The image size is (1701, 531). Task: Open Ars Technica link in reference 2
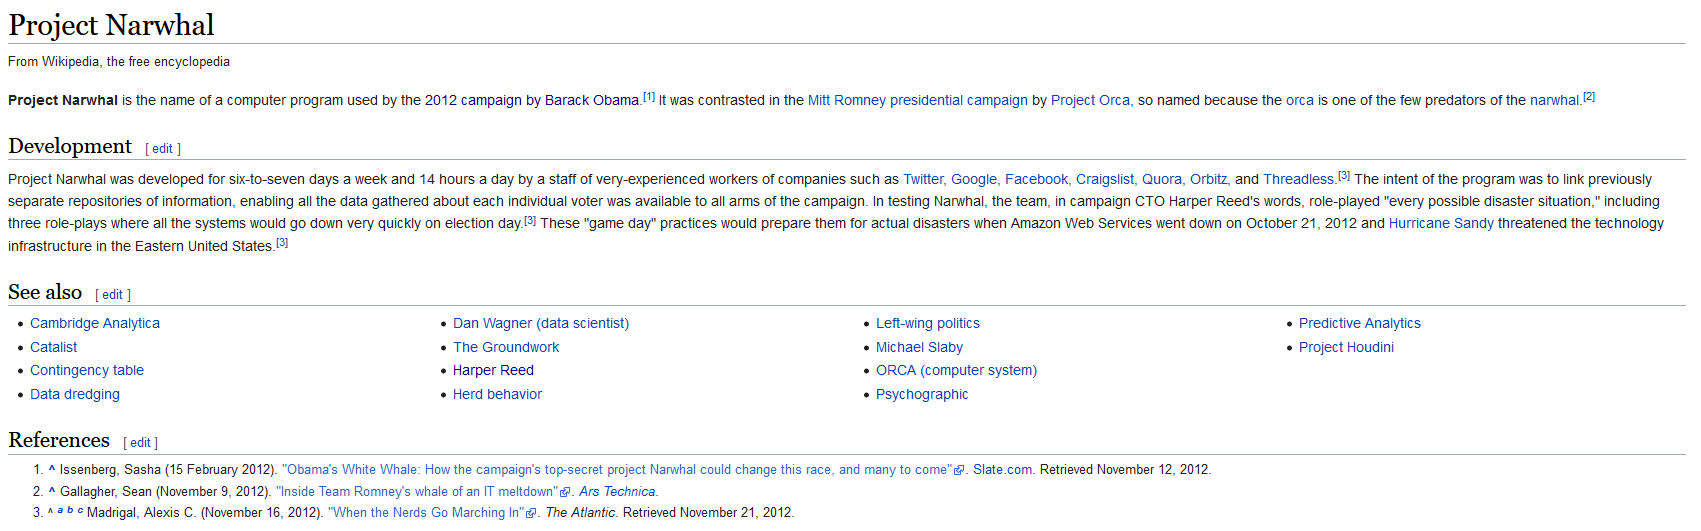[x=617, y=491]
